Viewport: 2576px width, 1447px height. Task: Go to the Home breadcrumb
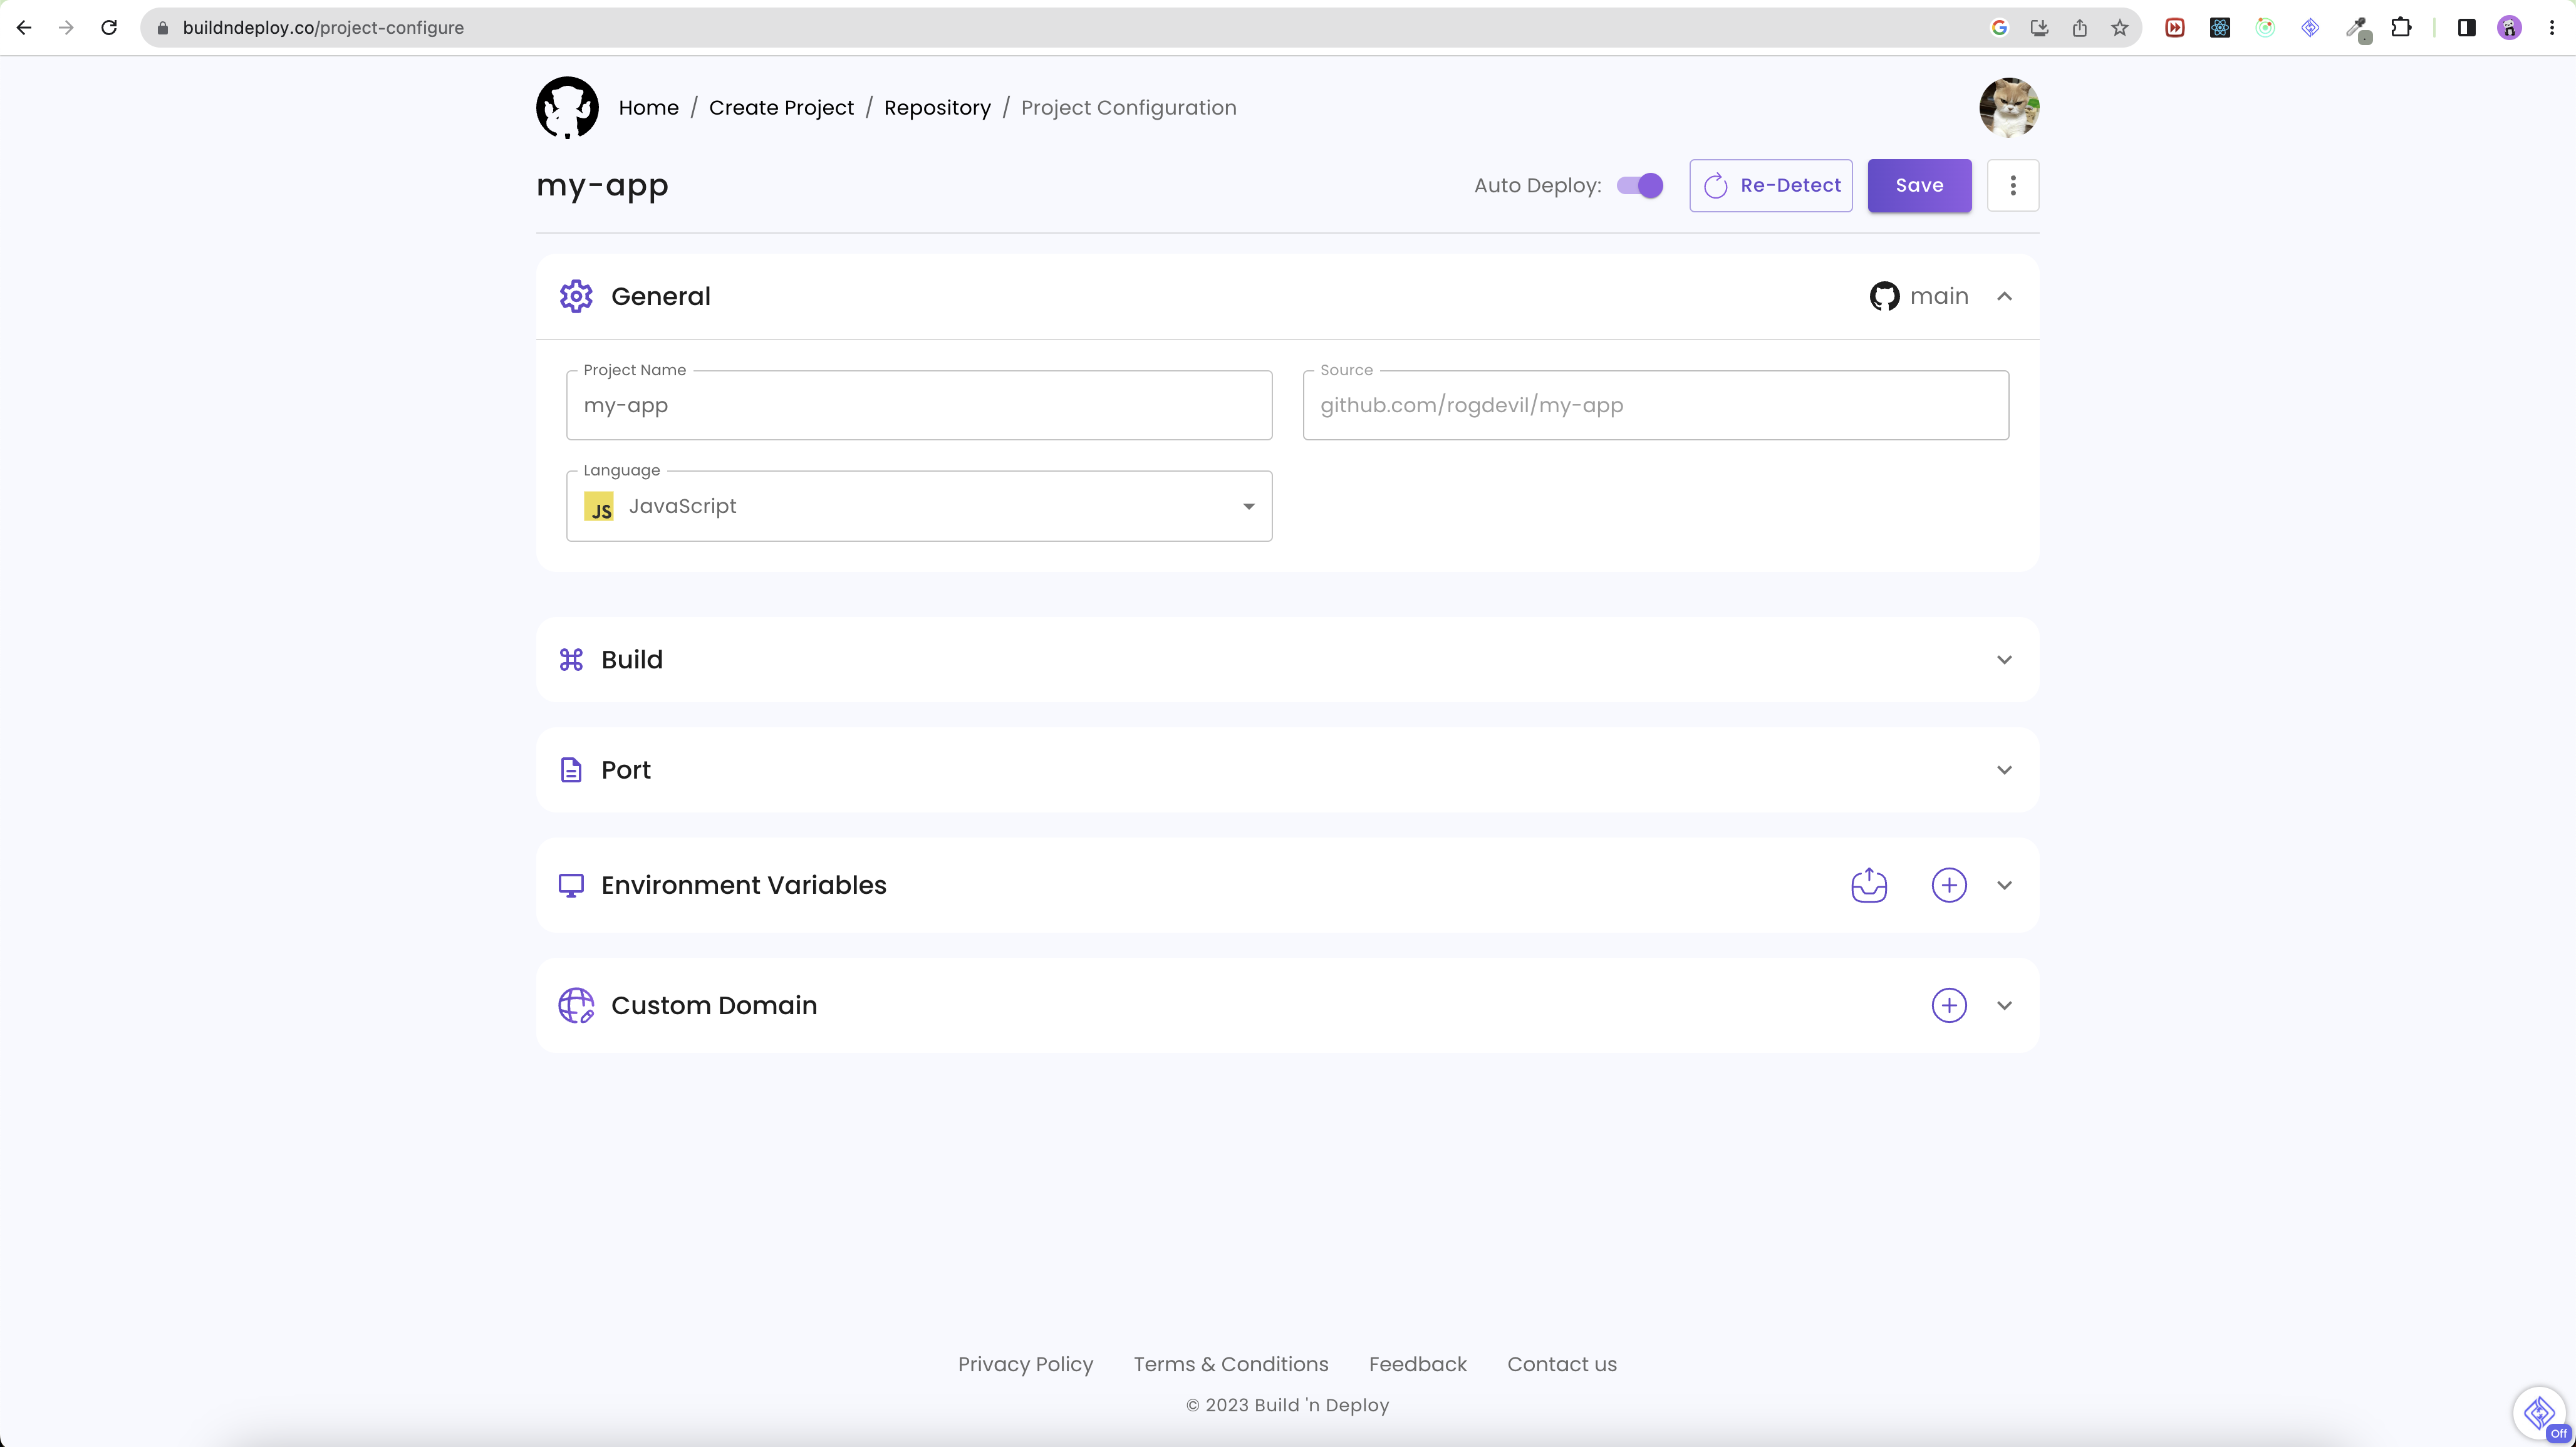point(648,107)
